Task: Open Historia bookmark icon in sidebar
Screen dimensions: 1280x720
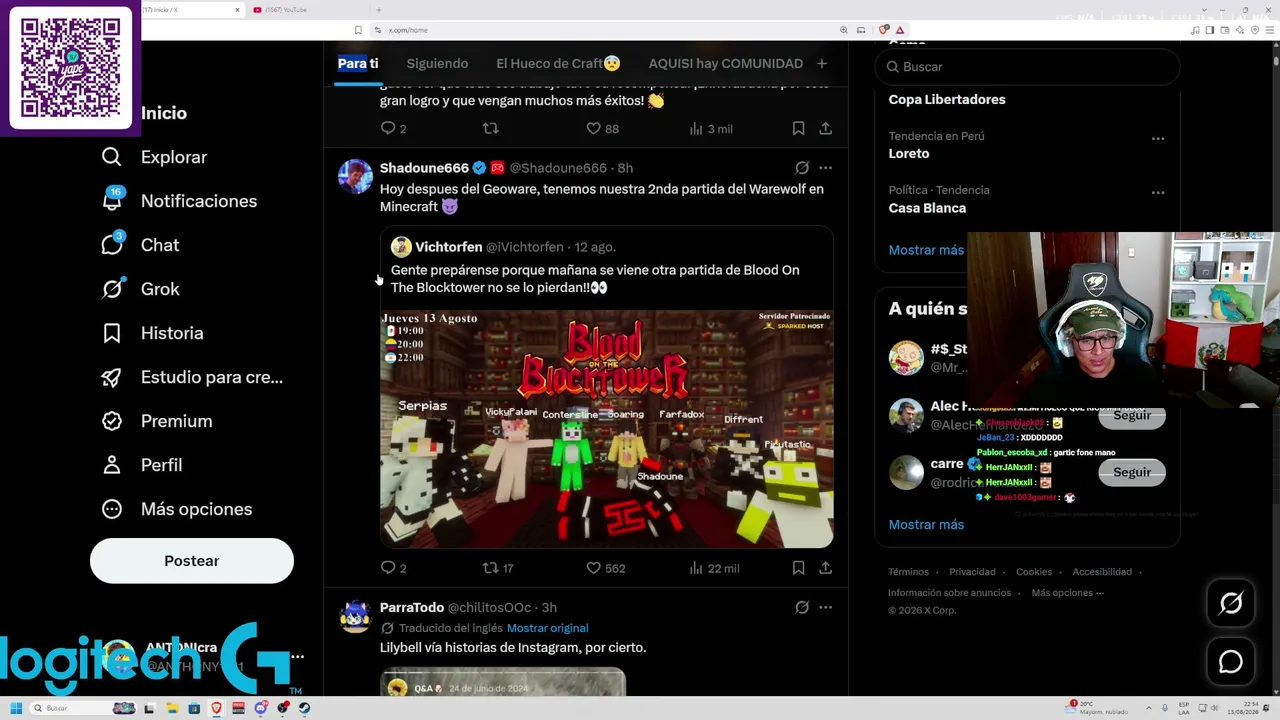Action: [x=112, y=333]
